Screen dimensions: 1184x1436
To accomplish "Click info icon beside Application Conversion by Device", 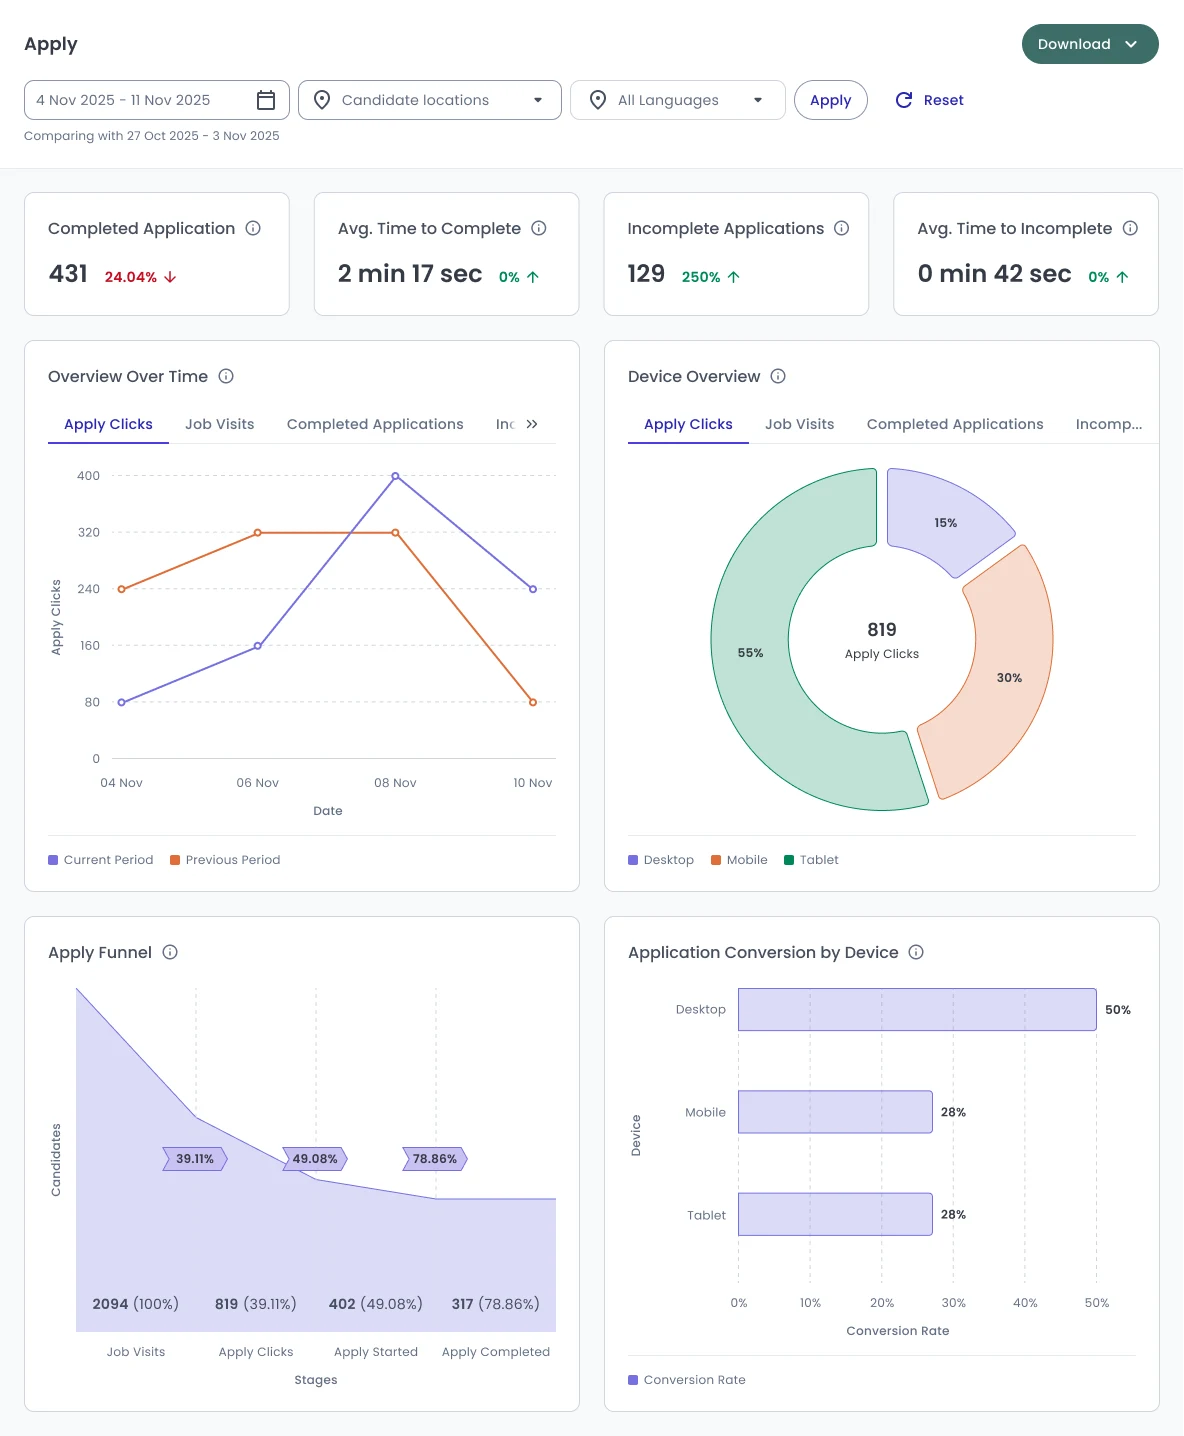I will pyautogui.click(x=916, y=952).
